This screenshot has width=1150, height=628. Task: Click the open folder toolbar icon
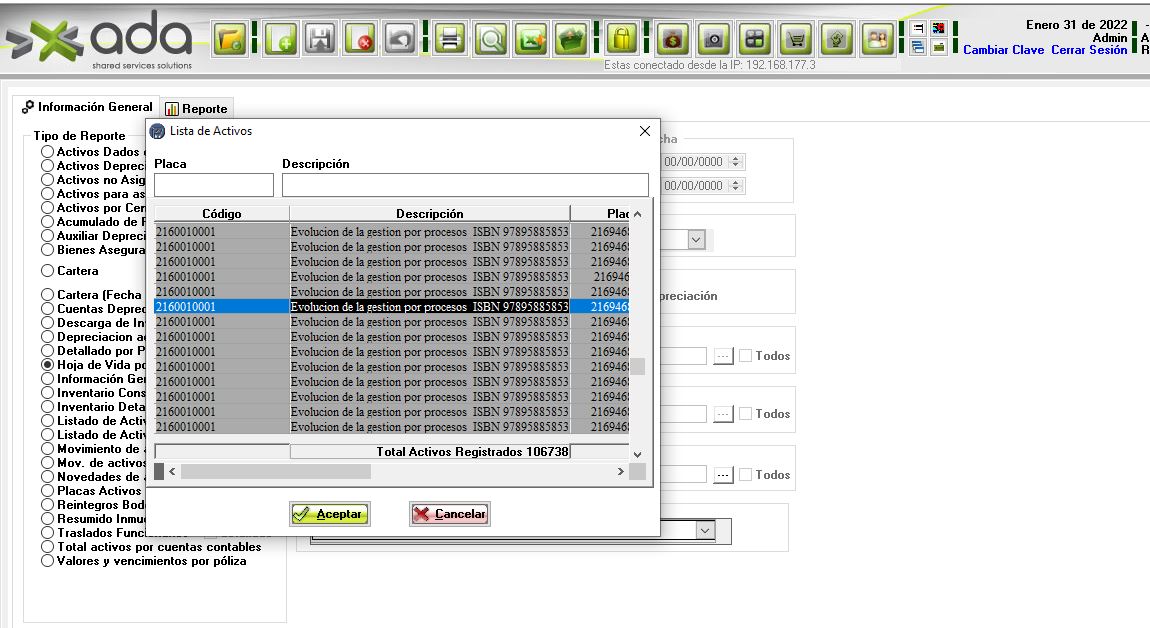231,40
